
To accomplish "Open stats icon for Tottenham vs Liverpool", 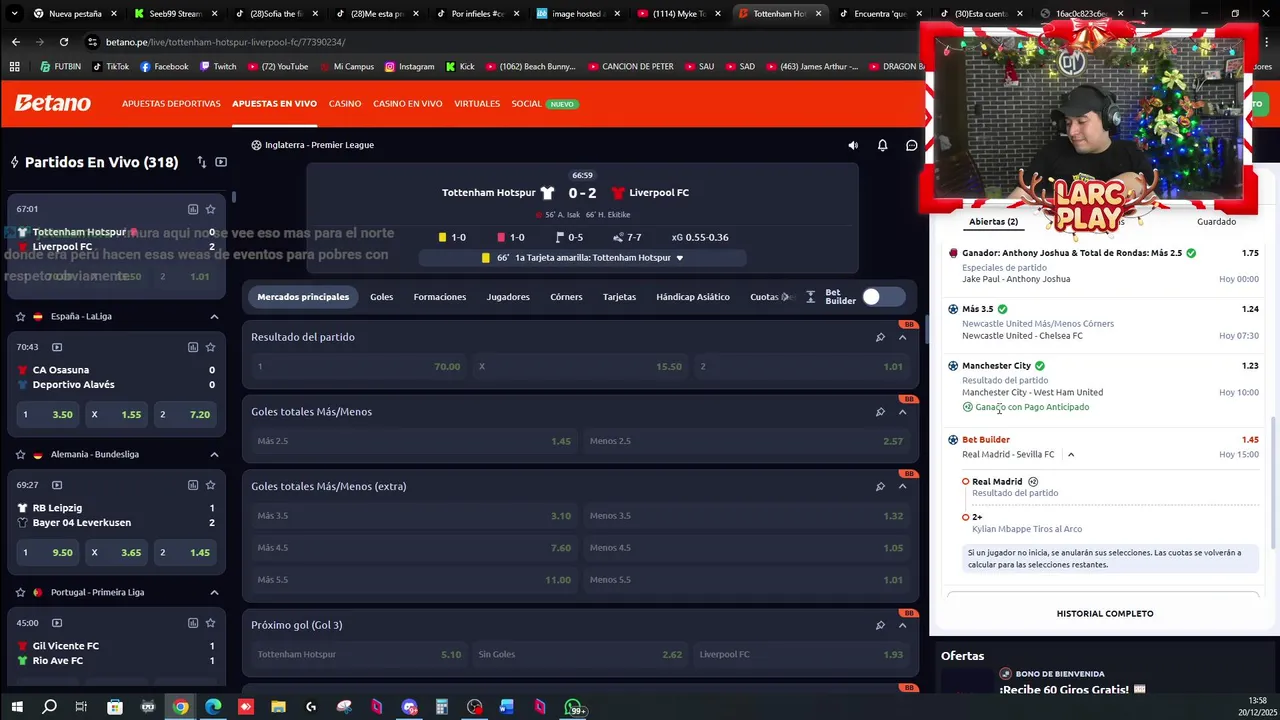I will tap(193, 209).
